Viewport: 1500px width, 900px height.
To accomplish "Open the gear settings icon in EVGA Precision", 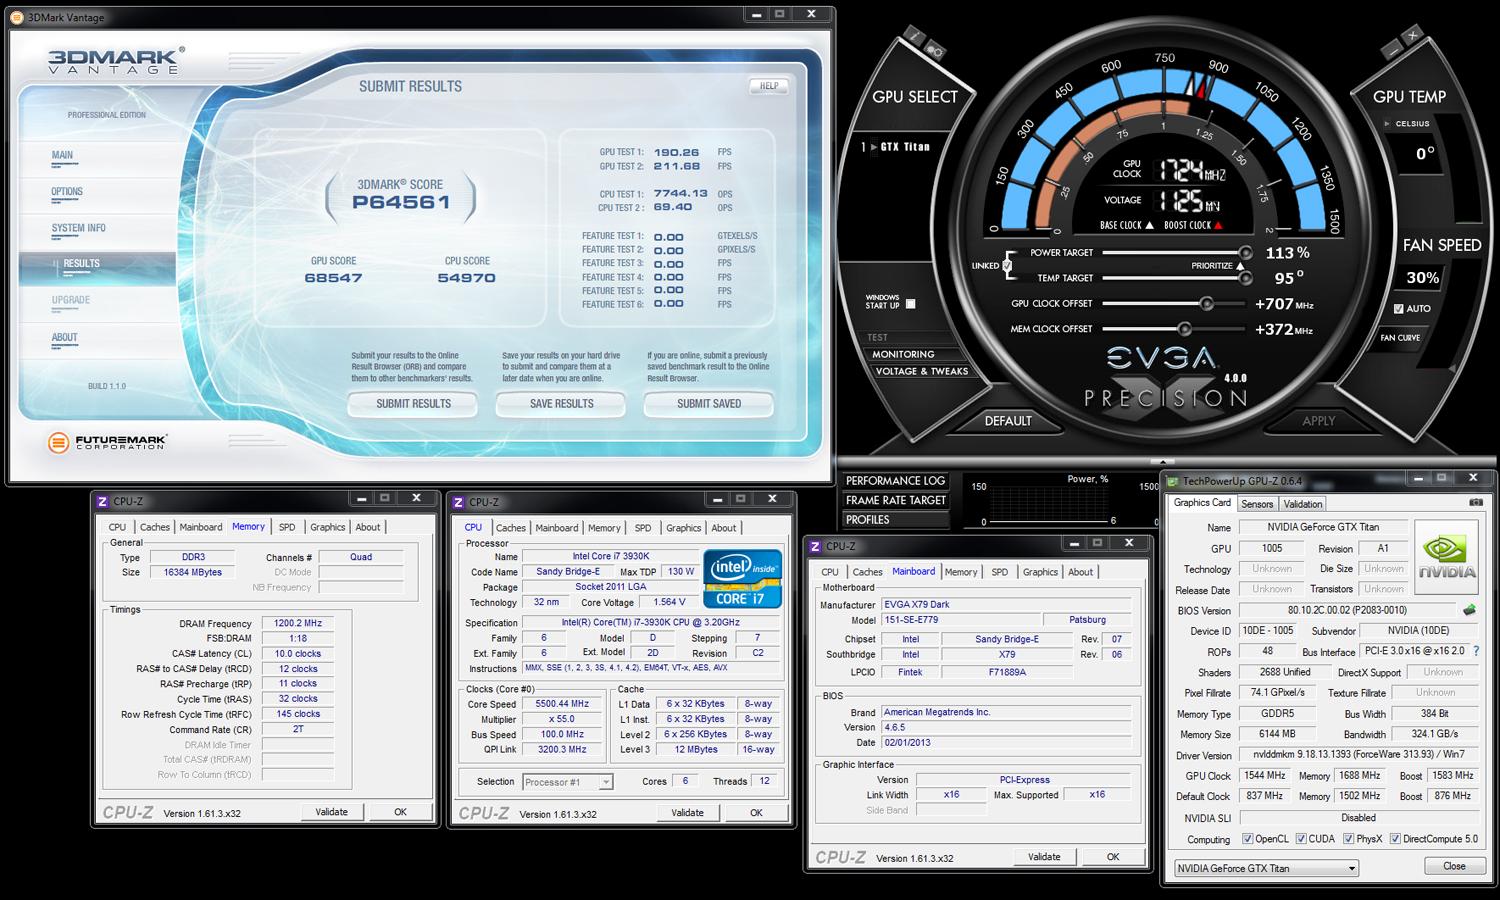I will (x=934, y=48).
